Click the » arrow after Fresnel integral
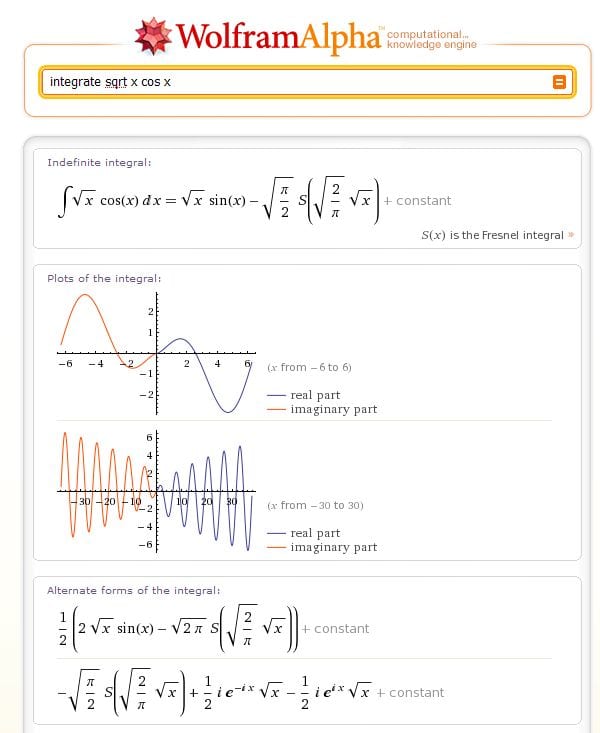Viewport: 600px width, 733px height. [x=571, y=235]
